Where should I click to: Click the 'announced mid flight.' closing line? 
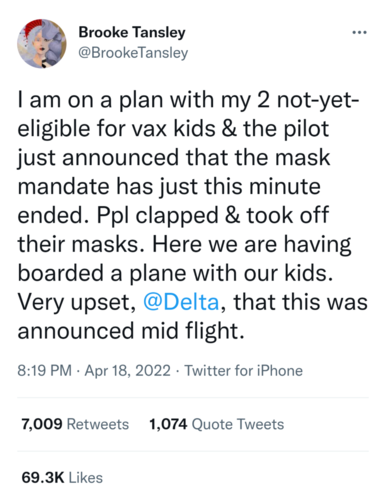point(131,331)
